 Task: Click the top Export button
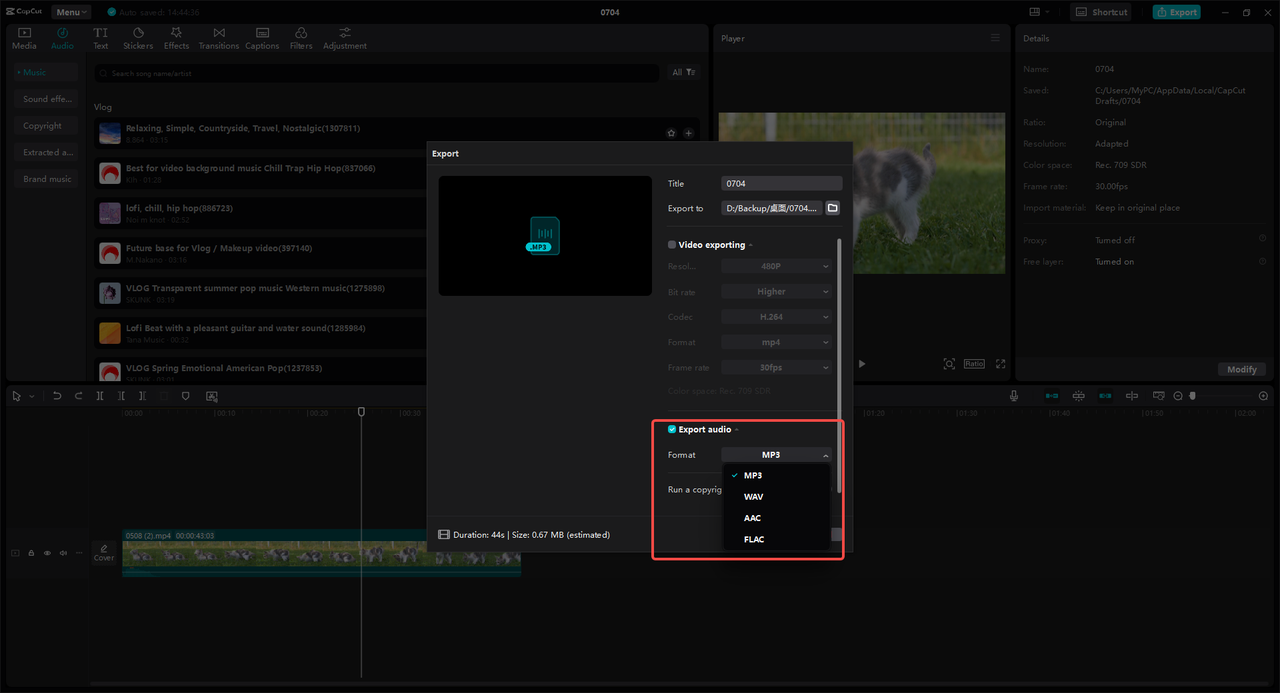[x=1177, y=12]
